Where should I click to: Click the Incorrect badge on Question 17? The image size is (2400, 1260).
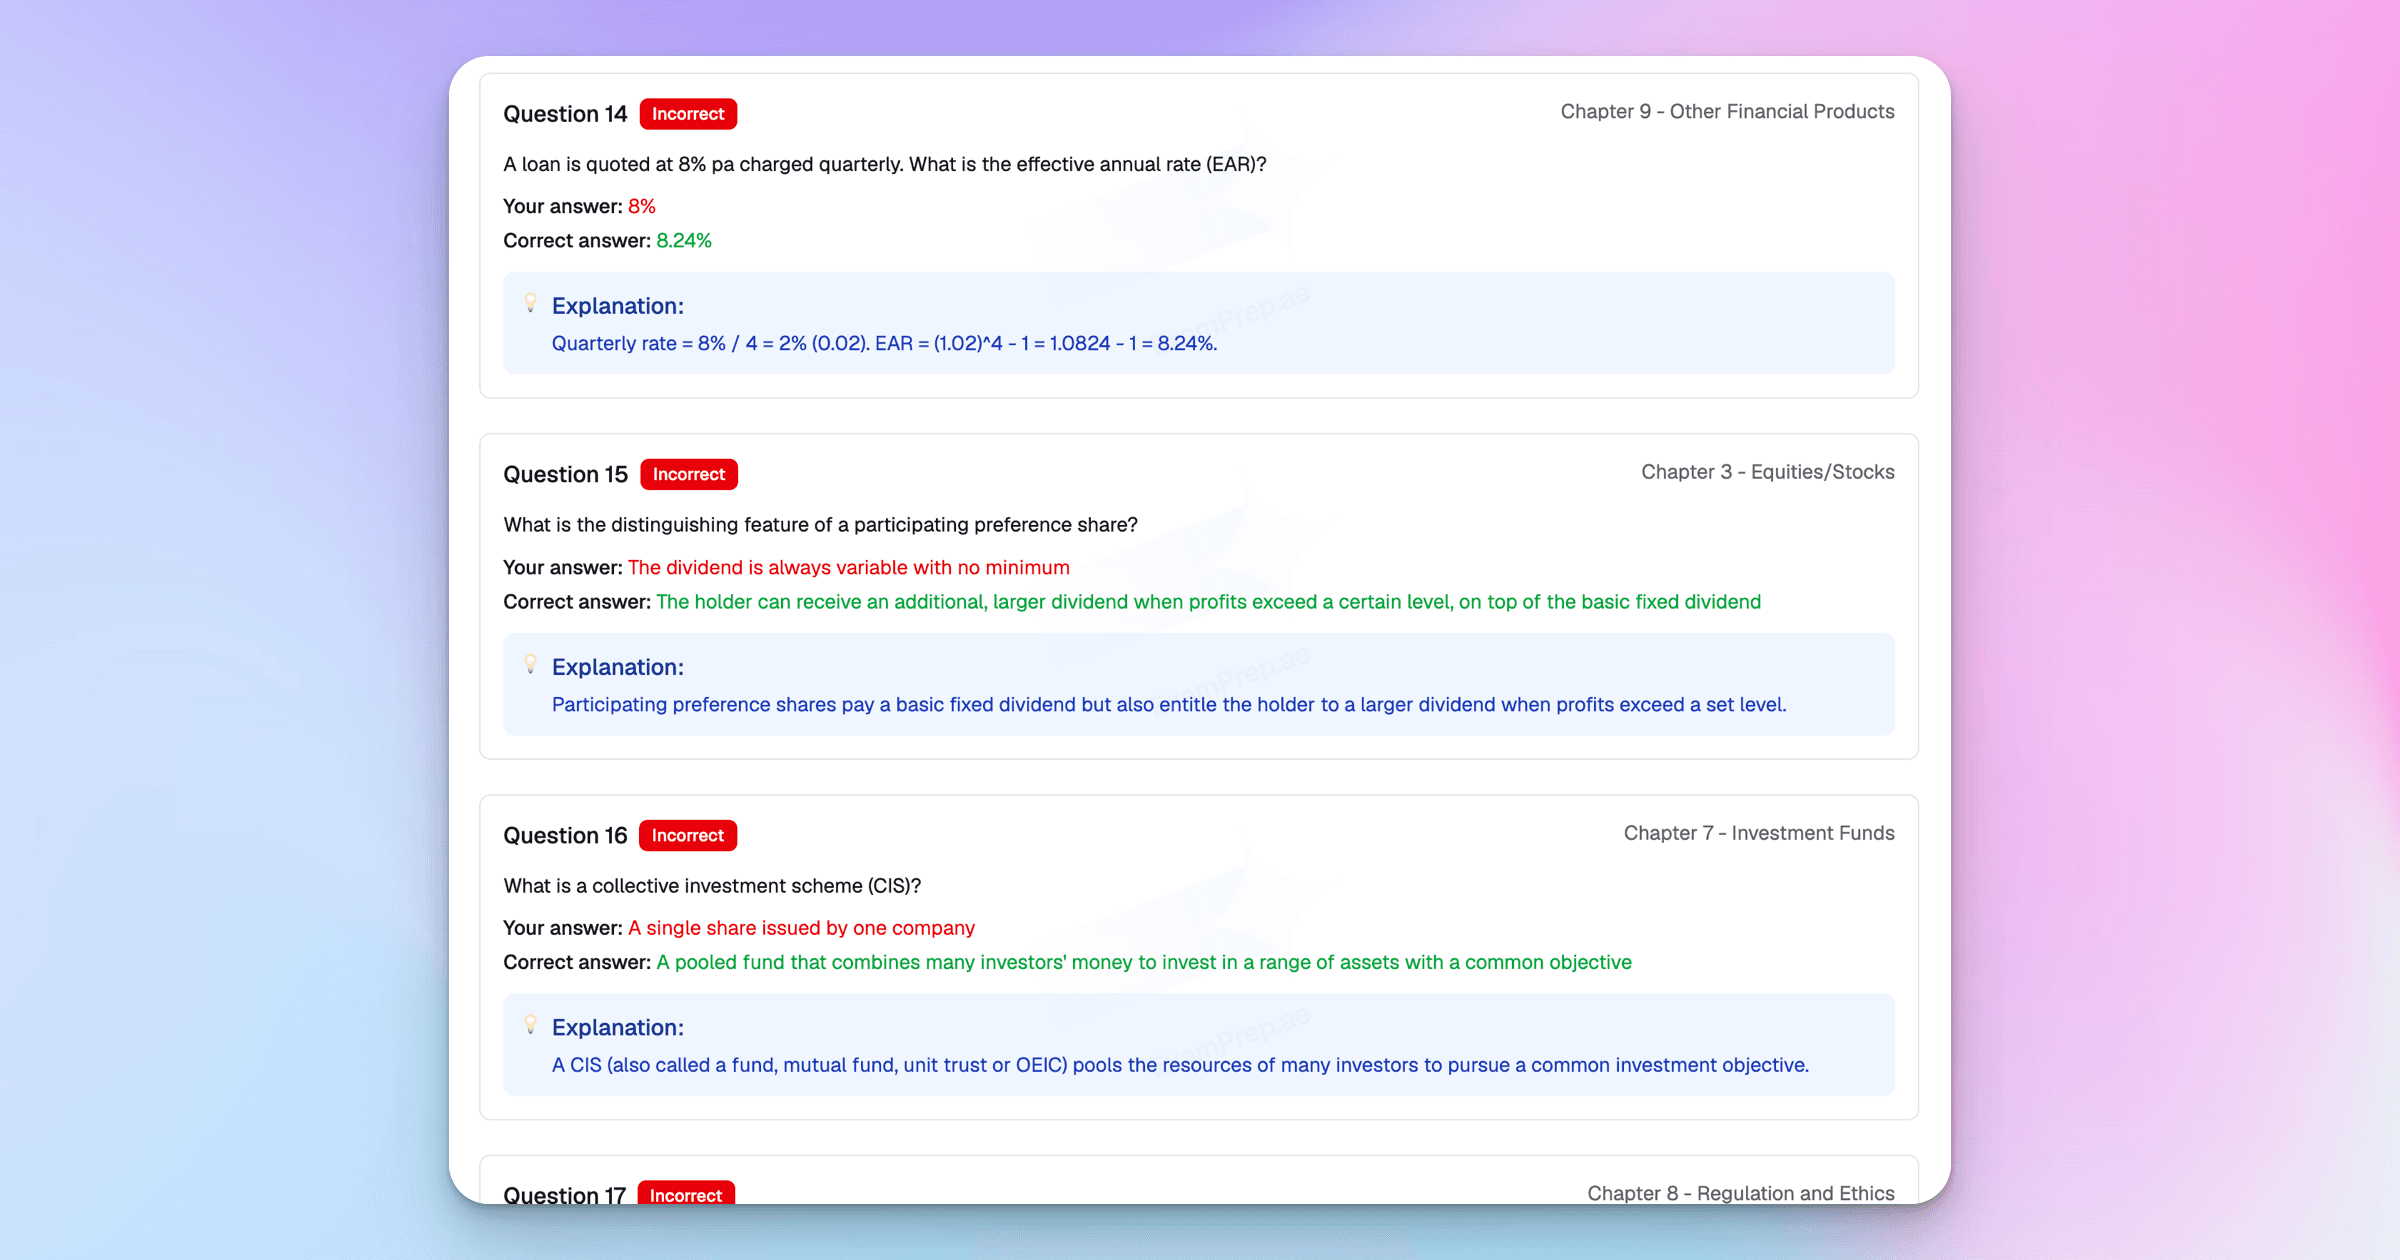point(686,1193)
